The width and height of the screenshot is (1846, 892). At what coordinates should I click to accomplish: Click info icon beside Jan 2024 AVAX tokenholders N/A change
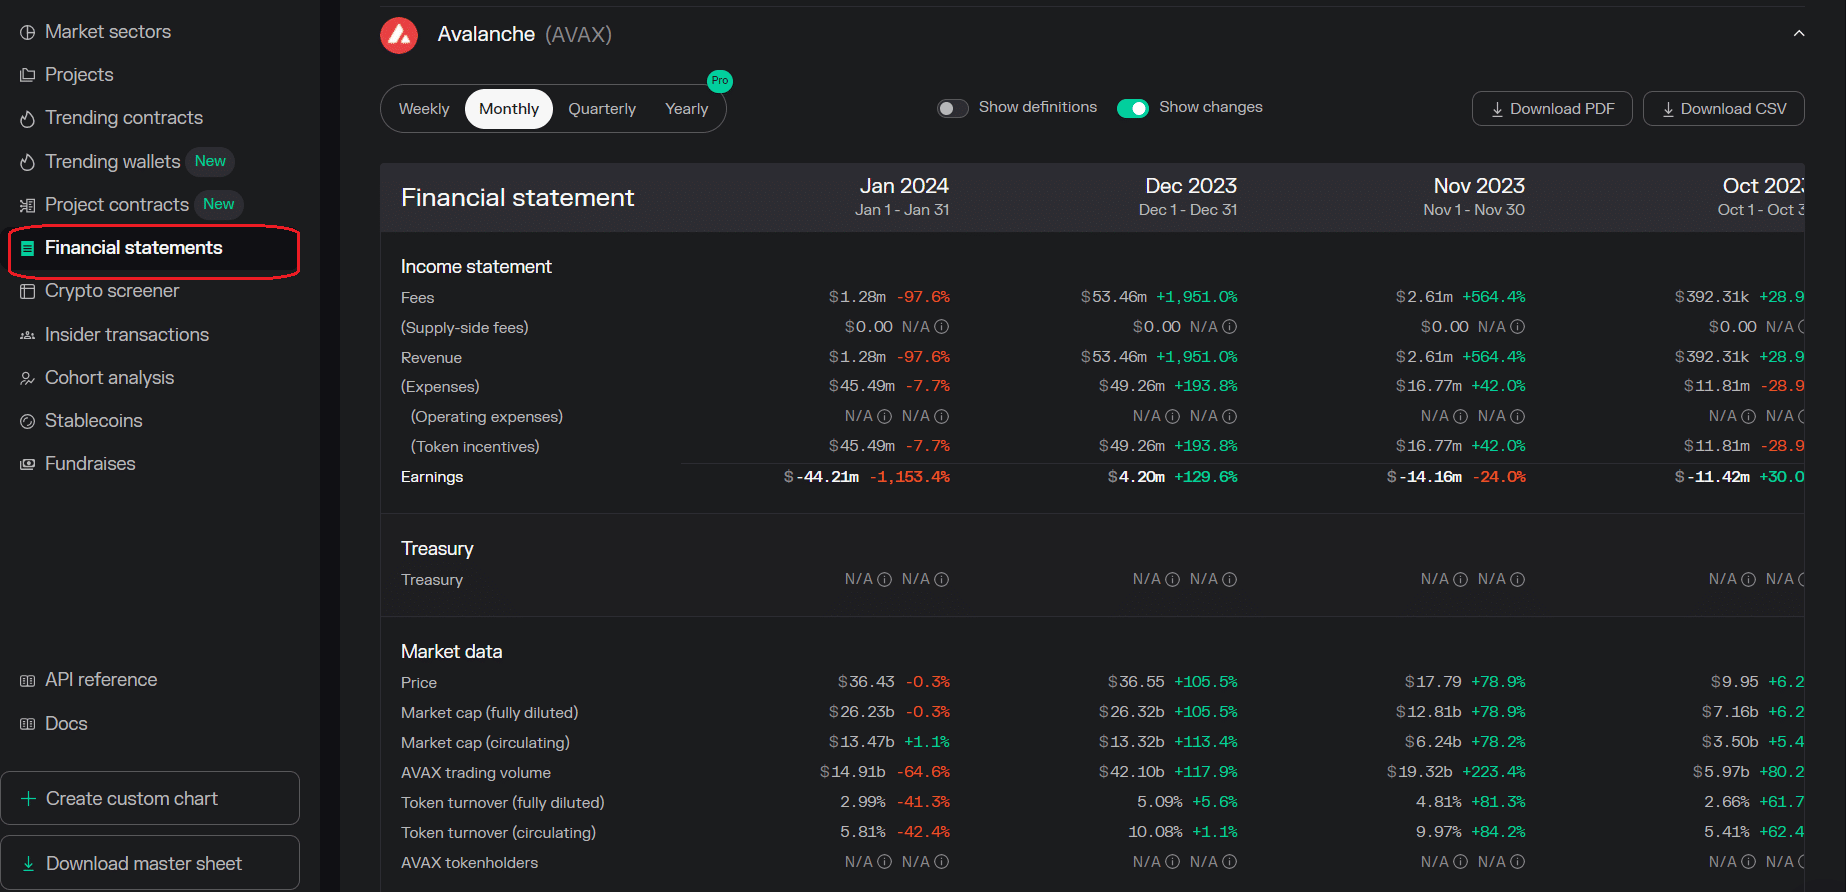click(941, 861)
